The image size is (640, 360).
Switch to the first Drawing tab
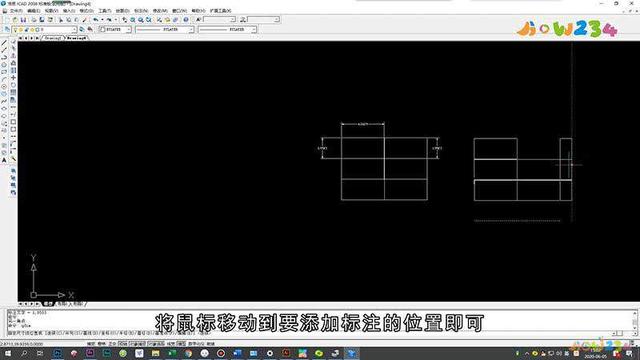pyautogui.click(x=53, y=38)
